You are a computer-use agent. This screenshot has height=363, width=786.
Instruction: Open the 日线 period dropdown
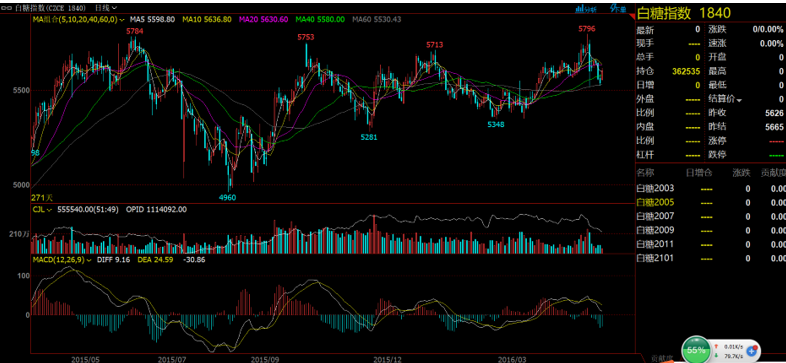click(106, 8)
